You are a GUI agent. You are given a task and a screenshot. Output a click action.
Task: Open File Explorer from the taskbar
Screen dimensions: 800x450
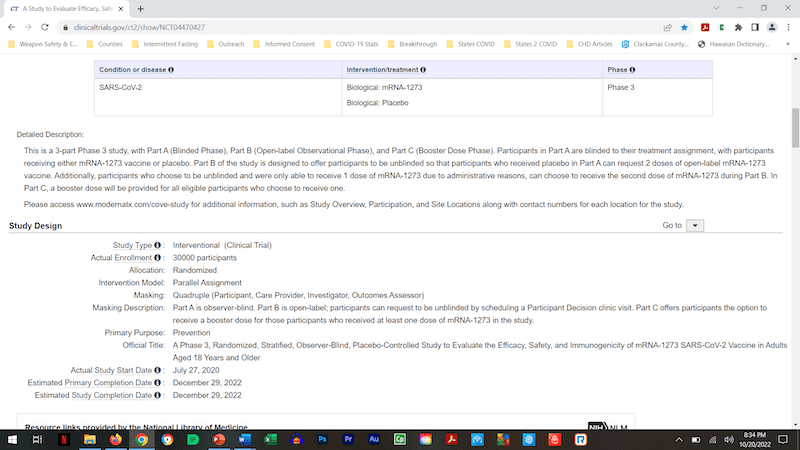(90, 440)
